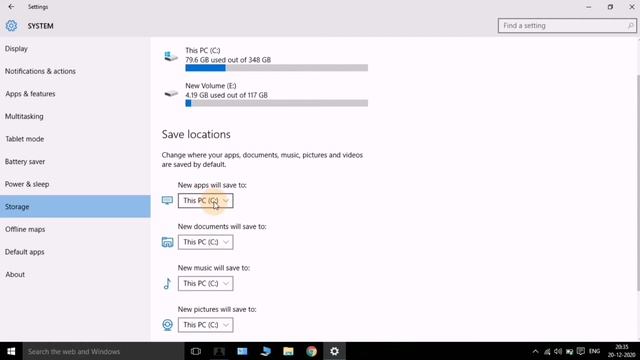The height and width of the screenshot is (360, 640).
Task: Click the search magnifier in Find a setting
Action: coord(630,26)
